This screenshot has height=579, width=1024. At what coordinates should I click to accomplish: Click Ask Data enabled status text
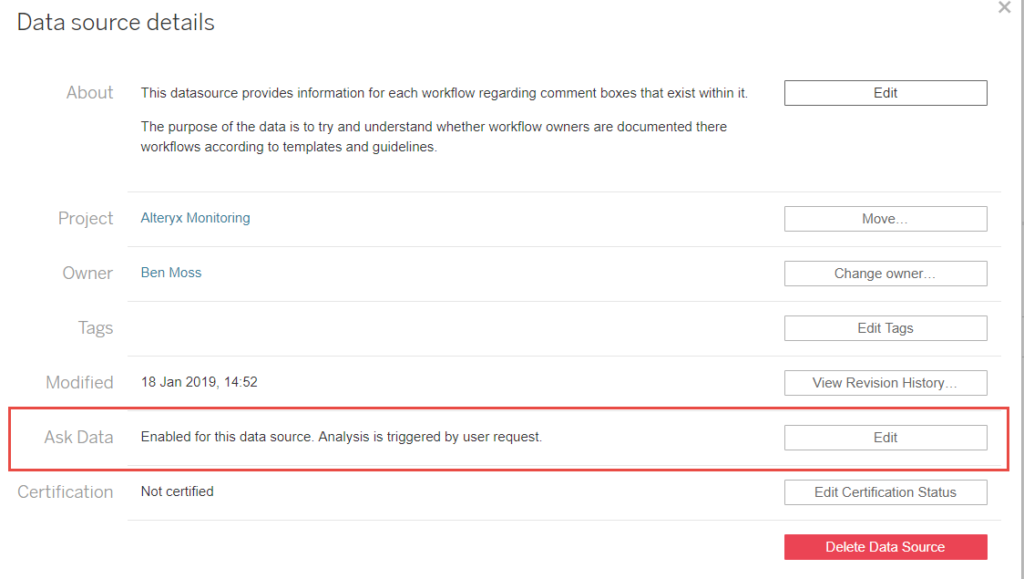point(341,437)
